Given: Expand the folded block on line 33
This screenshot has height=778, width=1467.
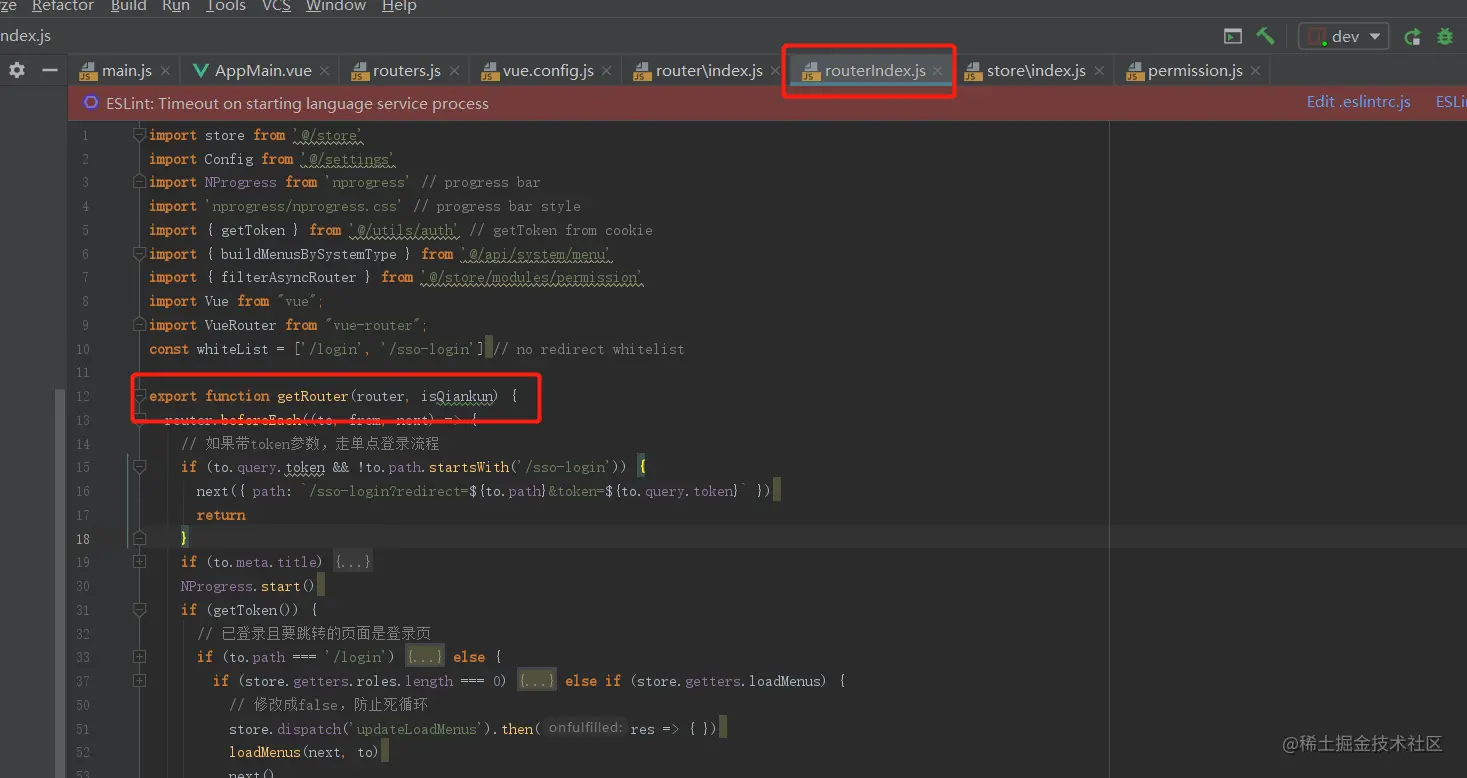Looking at the screenshot, I should (139, 657).
